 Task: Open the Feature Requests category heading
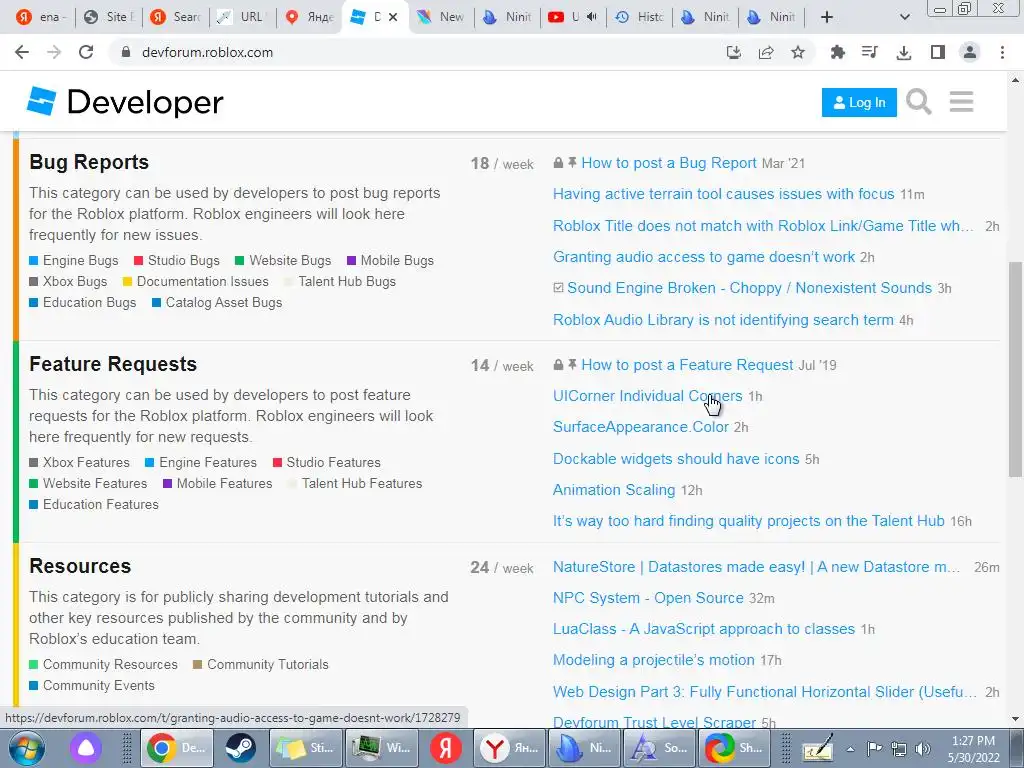click(x=113, y=364)
